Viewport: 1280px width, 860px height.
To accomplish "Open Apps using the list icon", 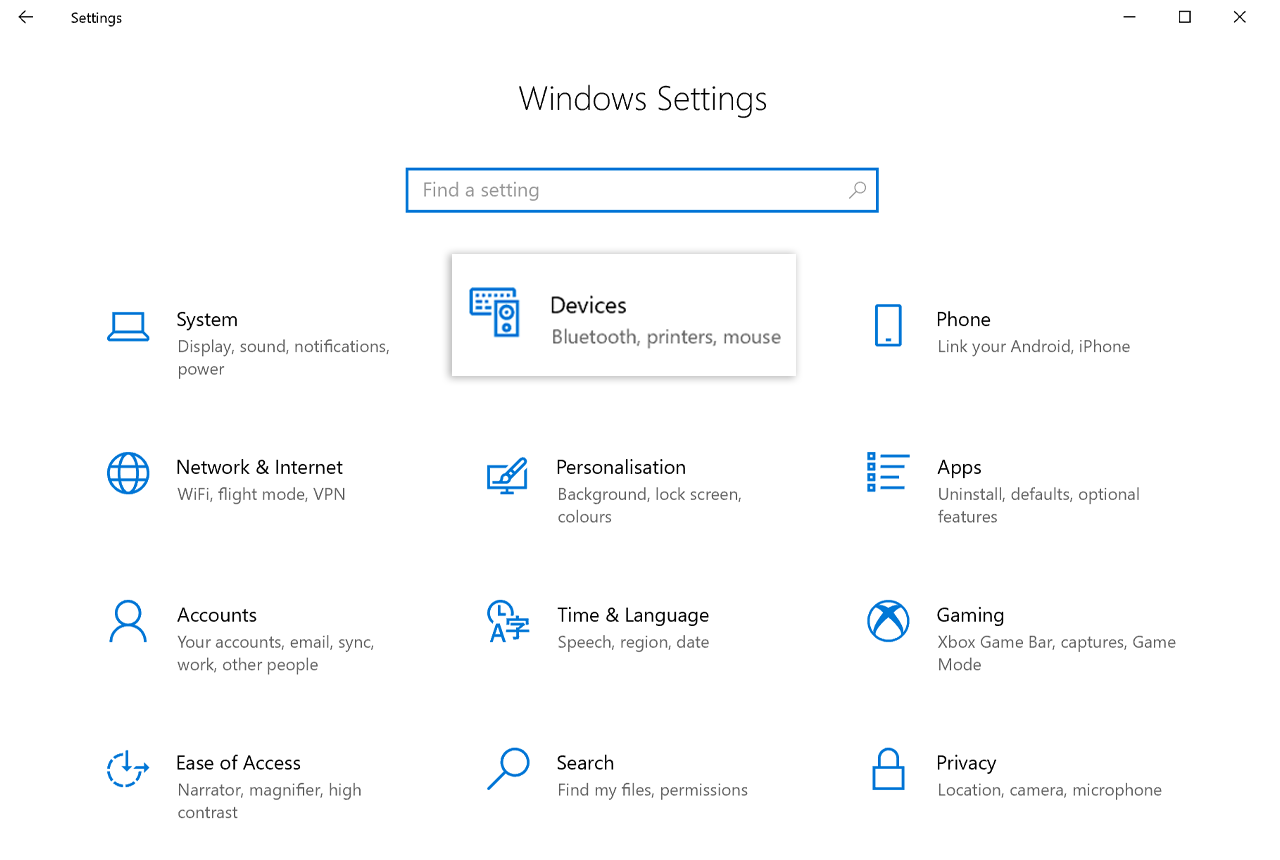I will (887, 472).
